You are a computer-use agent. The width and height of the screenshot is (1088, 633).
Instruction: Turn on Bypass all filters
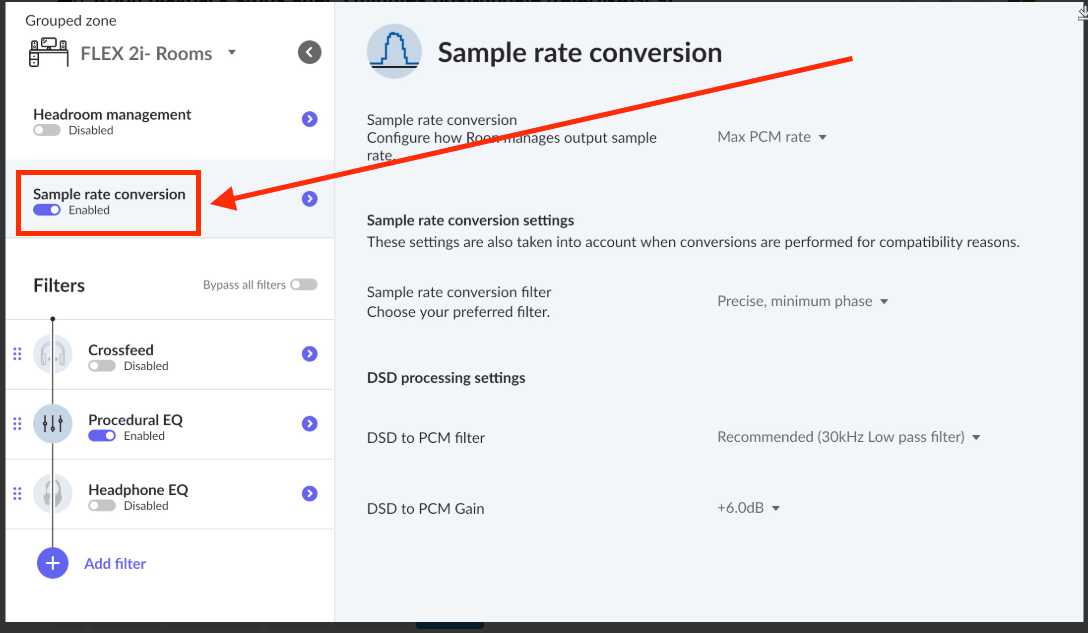click(x=304, y=285)
